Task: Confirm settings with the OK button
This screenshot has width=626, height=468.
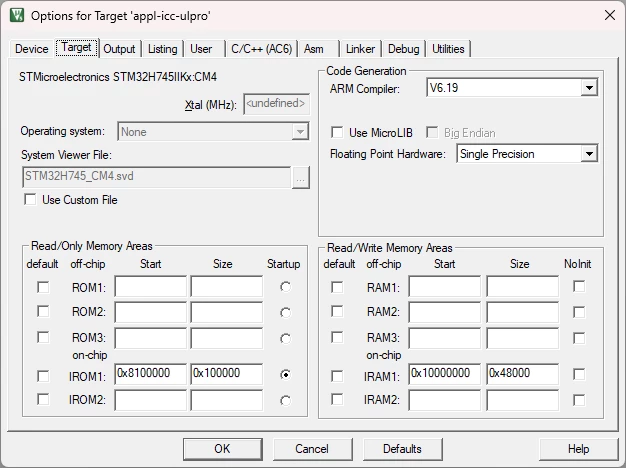Action: [x=223, y=449]
